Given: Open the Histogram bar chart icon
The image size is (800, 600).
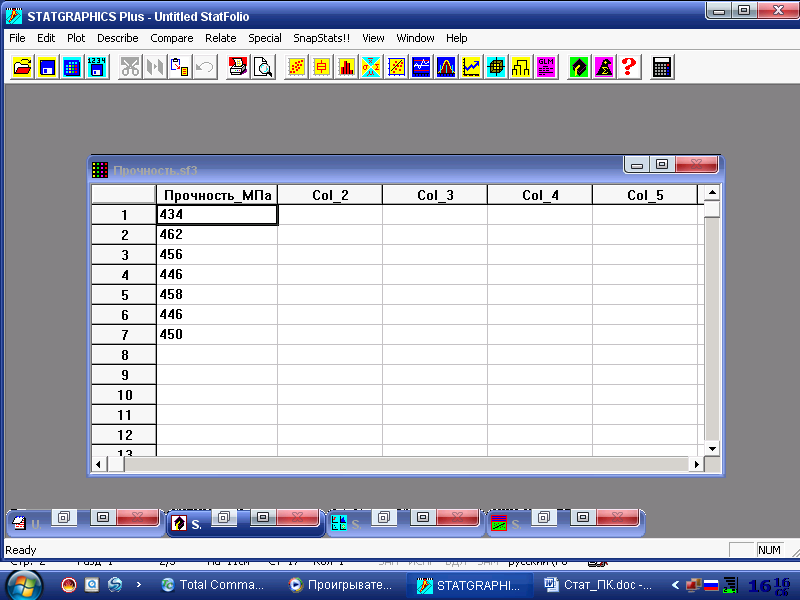Looking at the screenshot, I should pos(346,67).
